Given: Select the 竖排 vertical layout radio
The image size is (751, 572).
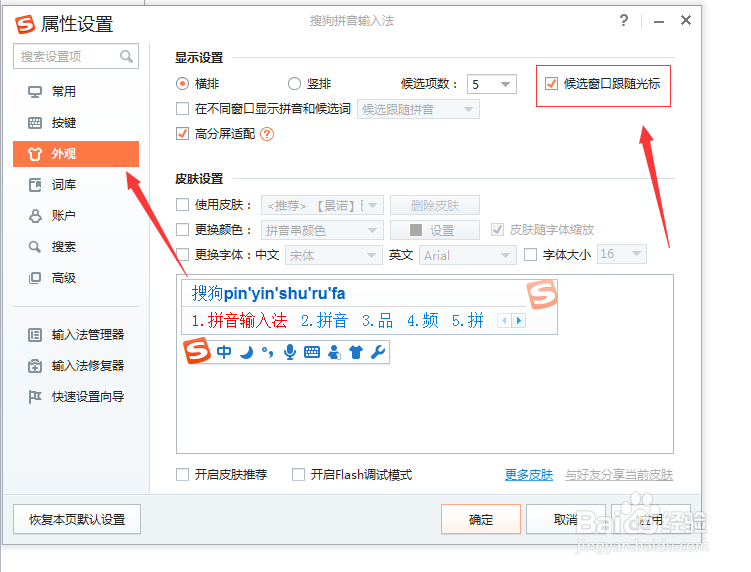Looking at the screenshot, I should (294, 84).
